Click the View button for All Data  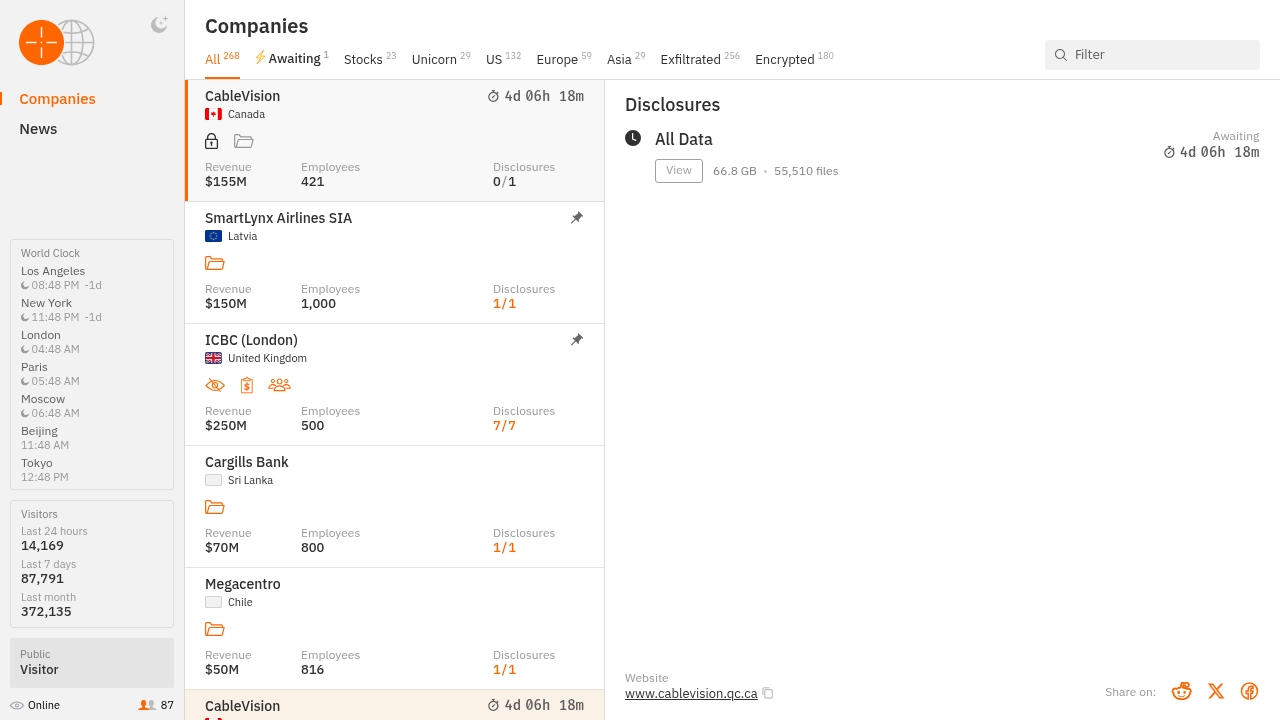[x=679, y=171]
